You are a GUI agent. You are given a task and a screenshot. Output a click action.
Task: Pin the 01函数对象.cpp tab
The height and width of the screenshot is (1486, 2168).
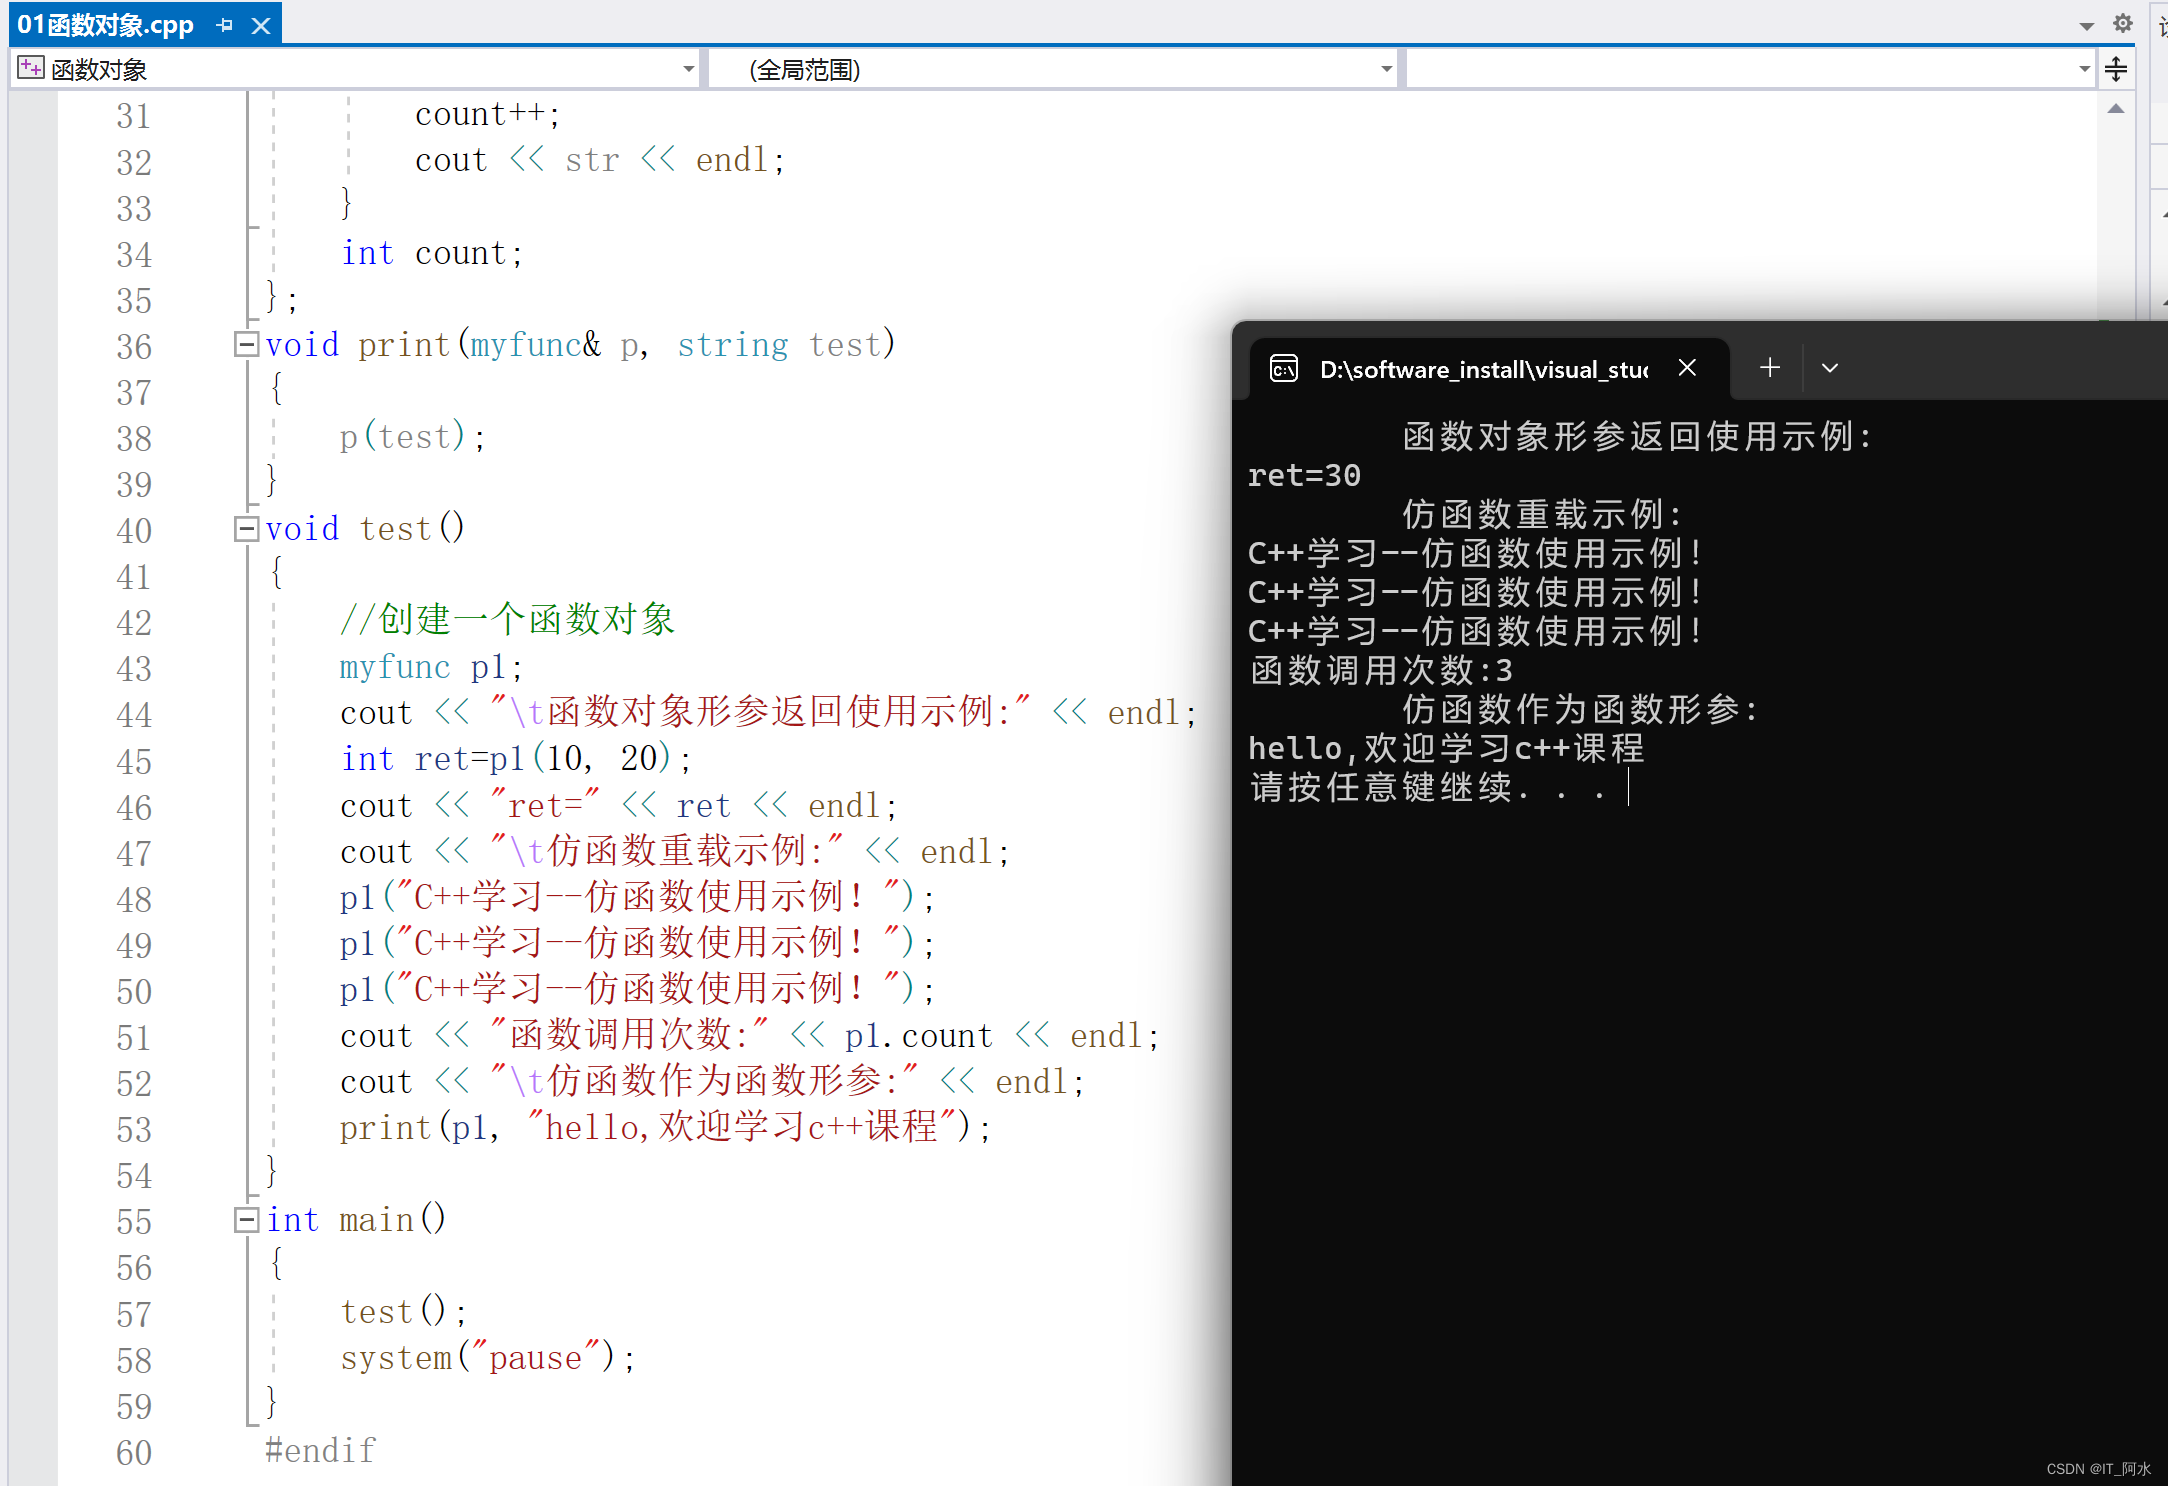coord(225,25)
